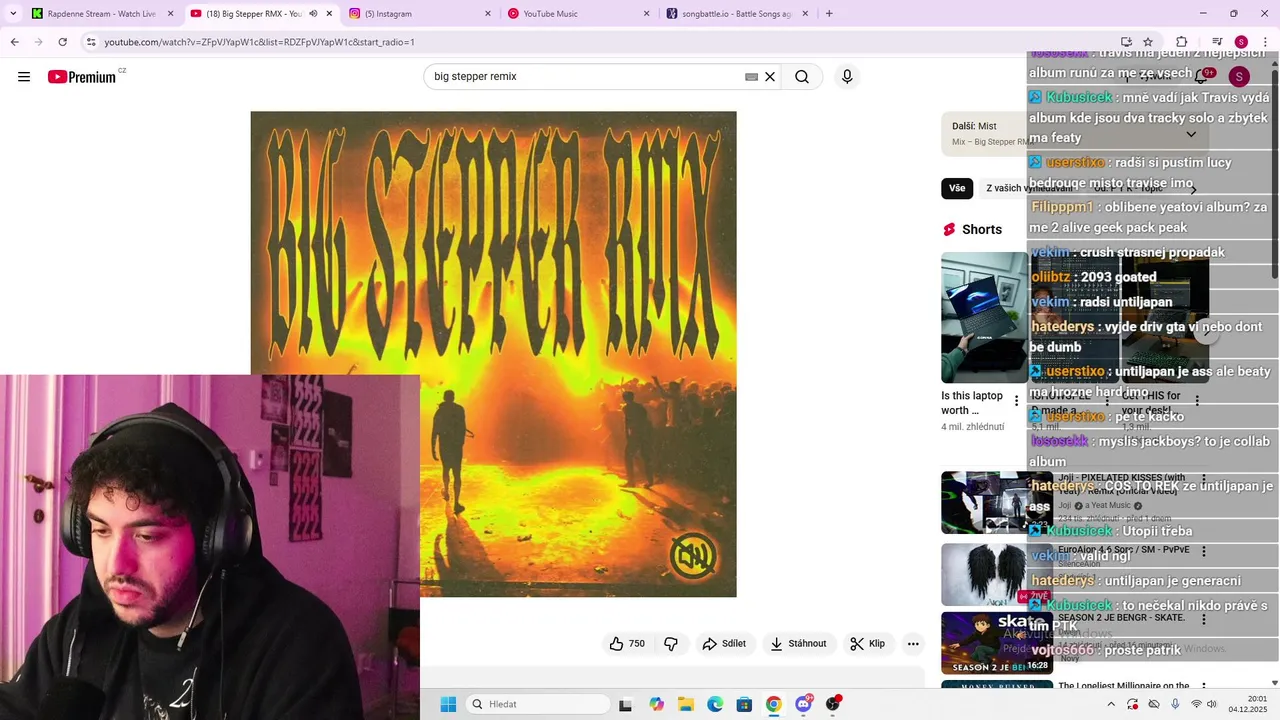The width and height of the screenshot is (1280, 720).
Task: Close the Big Stepper RMX tab
Action: pyautogui.click(x=329, y=14)
